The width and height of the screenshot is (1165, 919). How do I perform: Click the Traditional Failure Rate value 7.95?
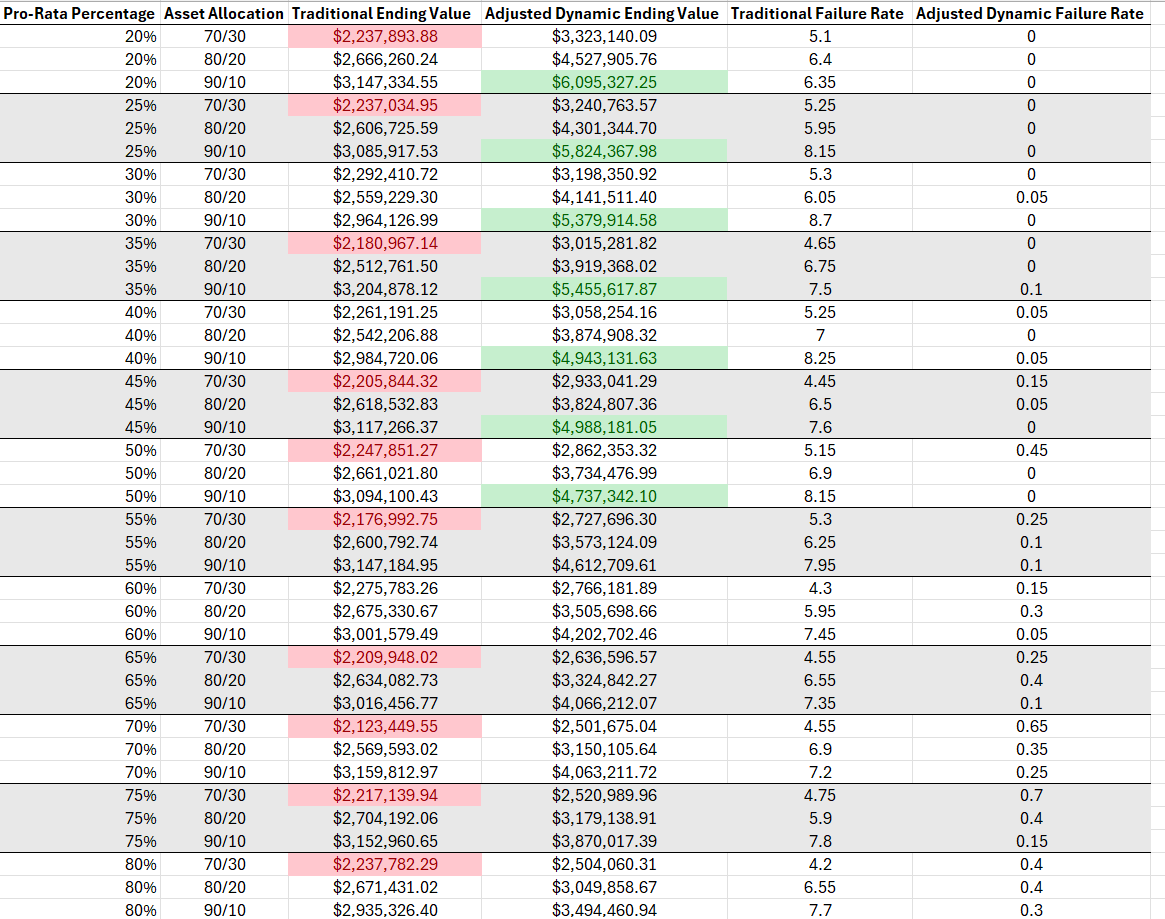click(x=820, y=565)
